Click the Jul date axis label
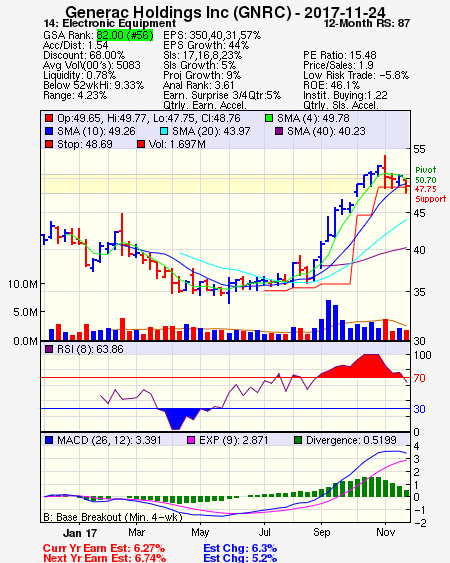Viewport: 450px width, 563px height. [265, 532]
